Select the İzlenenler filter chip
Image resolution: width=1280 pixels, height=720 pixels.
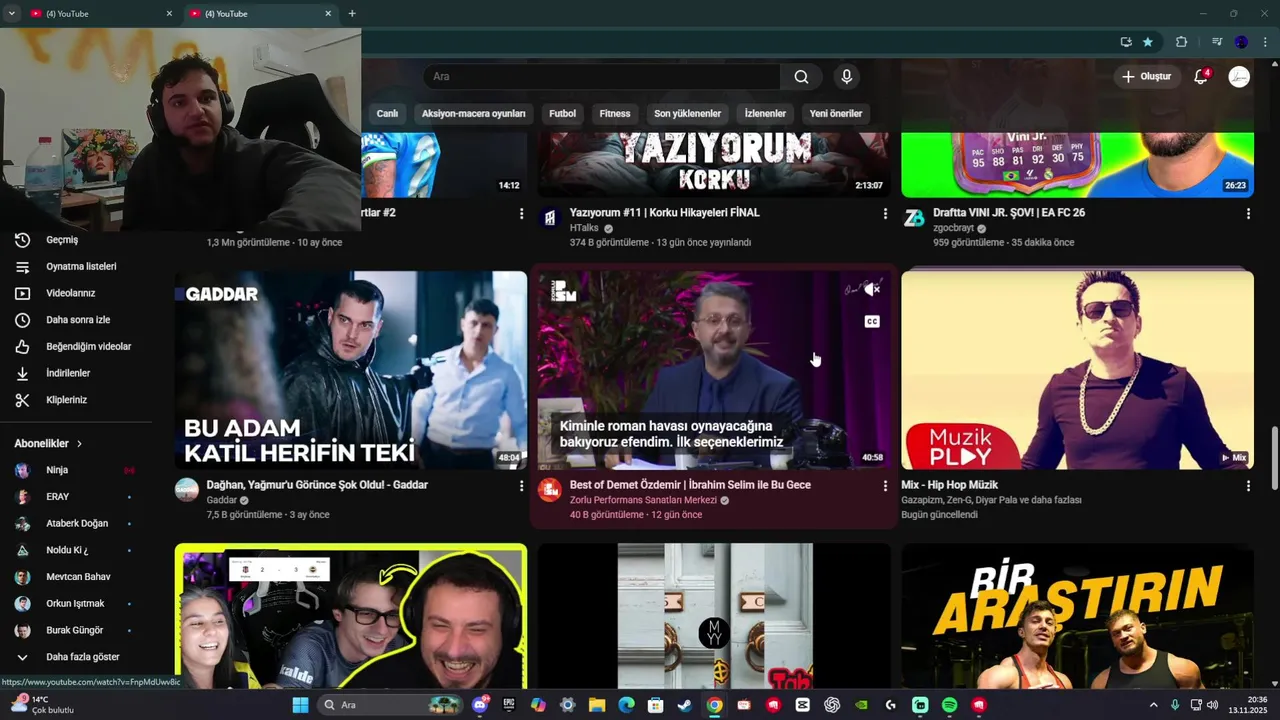[765, 114]
